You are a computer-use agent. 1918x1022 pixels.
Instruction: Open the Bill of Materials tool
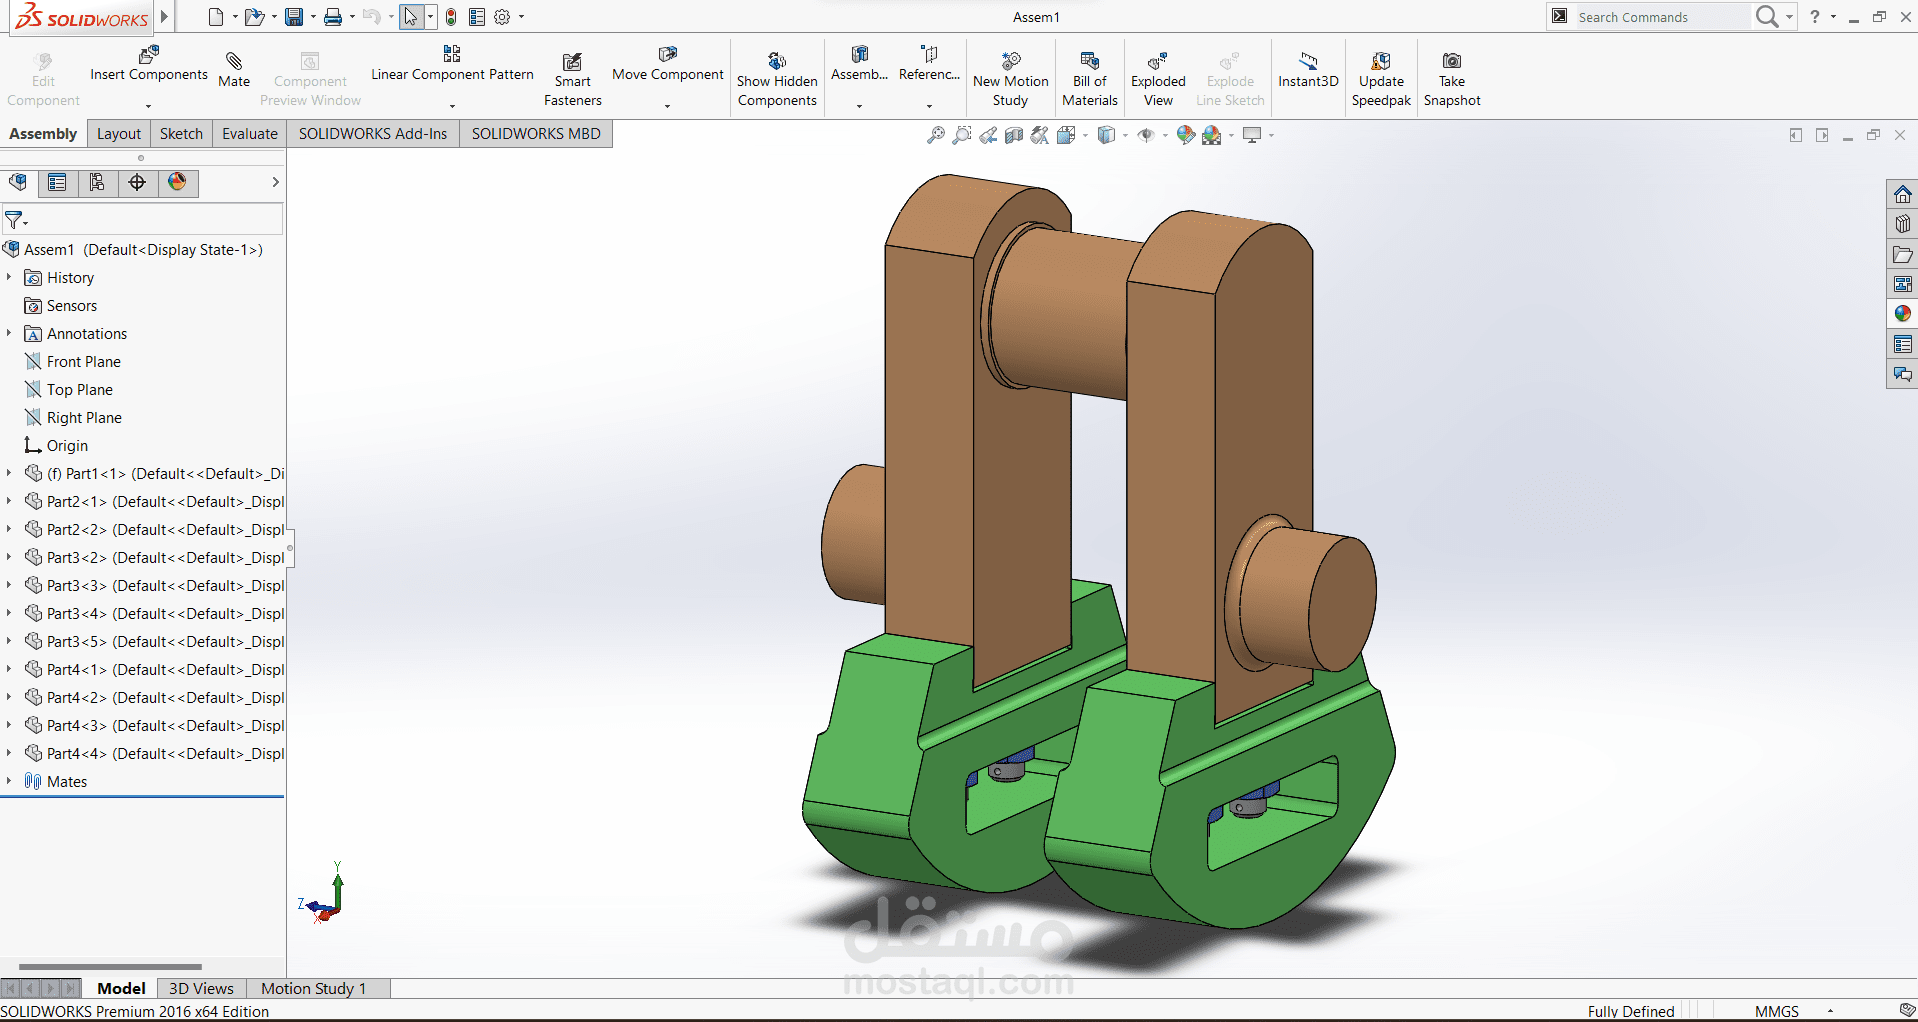pos(1090,79)
